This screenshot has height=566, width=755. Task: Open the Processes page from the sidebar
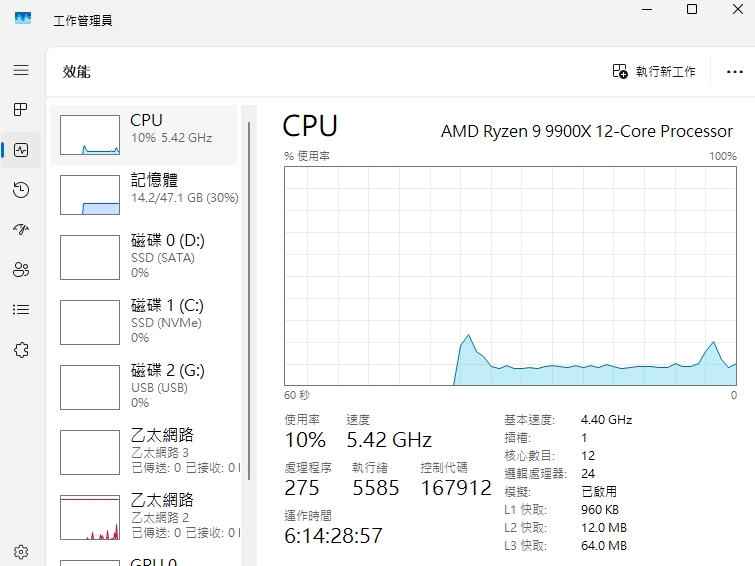tap(21, 109)
